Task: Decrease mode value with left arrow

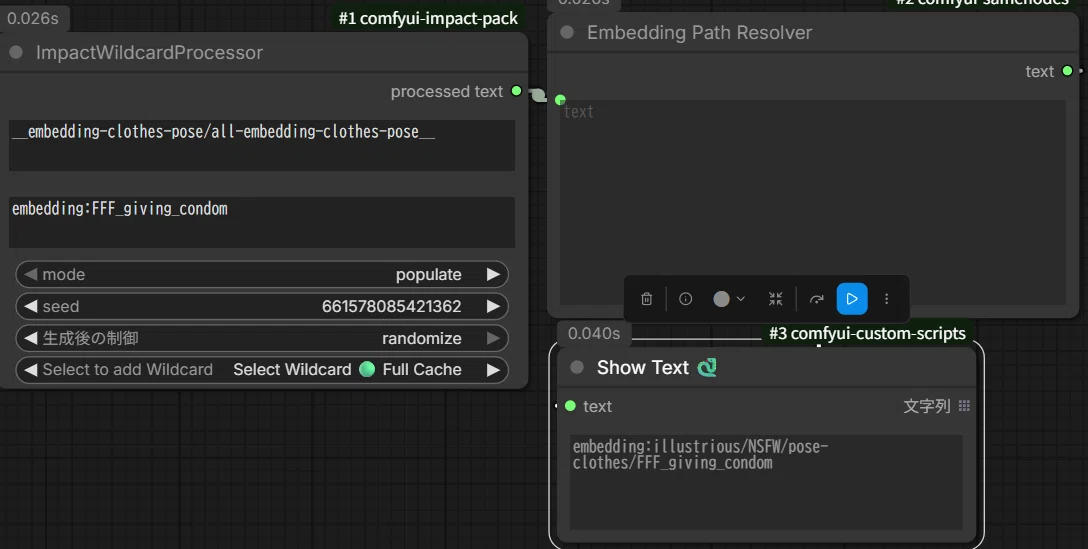Action: [x=31, y=274]
